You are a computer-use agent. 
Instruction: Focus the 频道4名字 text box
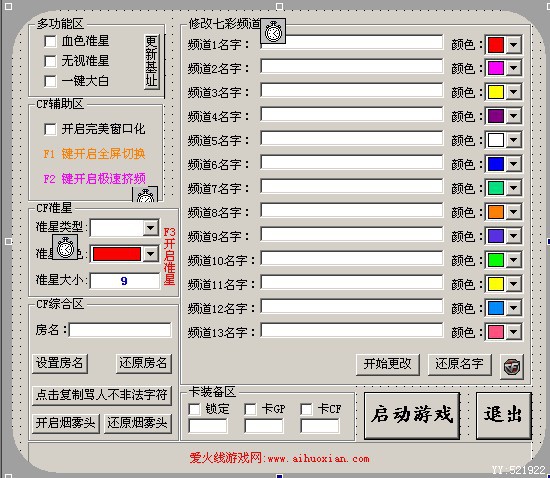[352, 114]
